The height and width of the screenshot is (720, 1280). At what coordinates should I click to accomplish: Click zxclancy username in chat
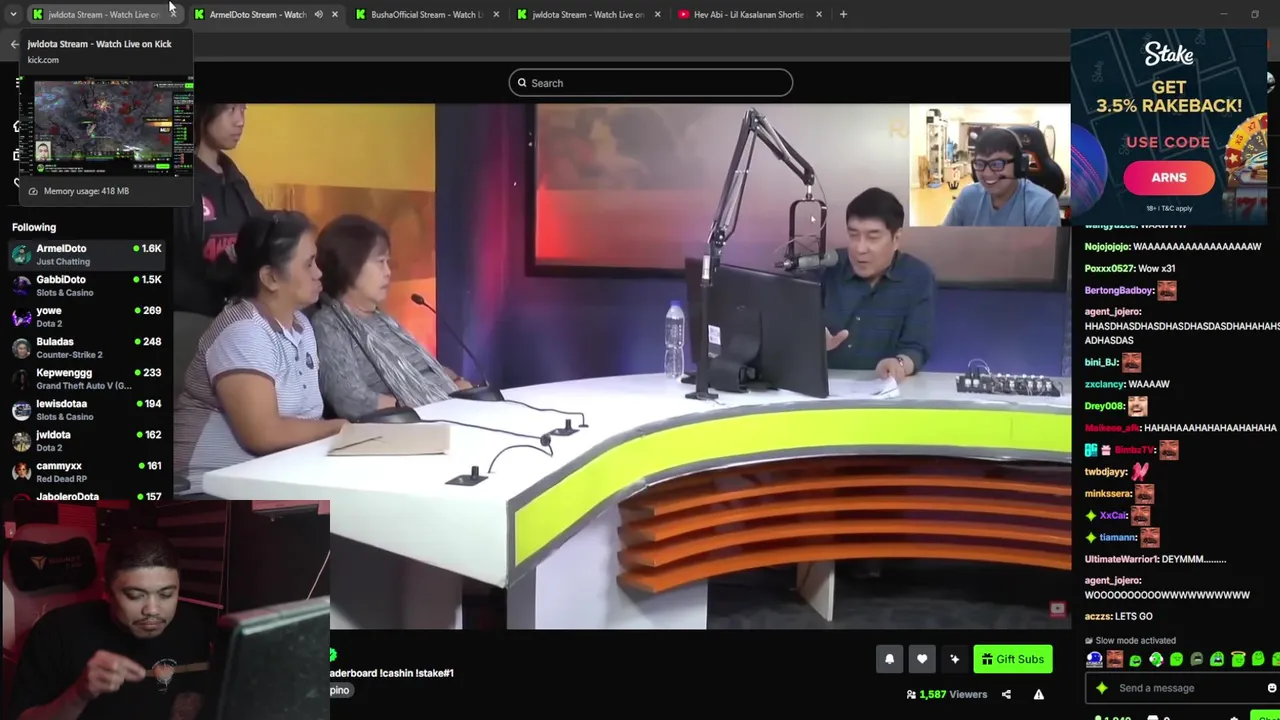[x=1104, y=384]
